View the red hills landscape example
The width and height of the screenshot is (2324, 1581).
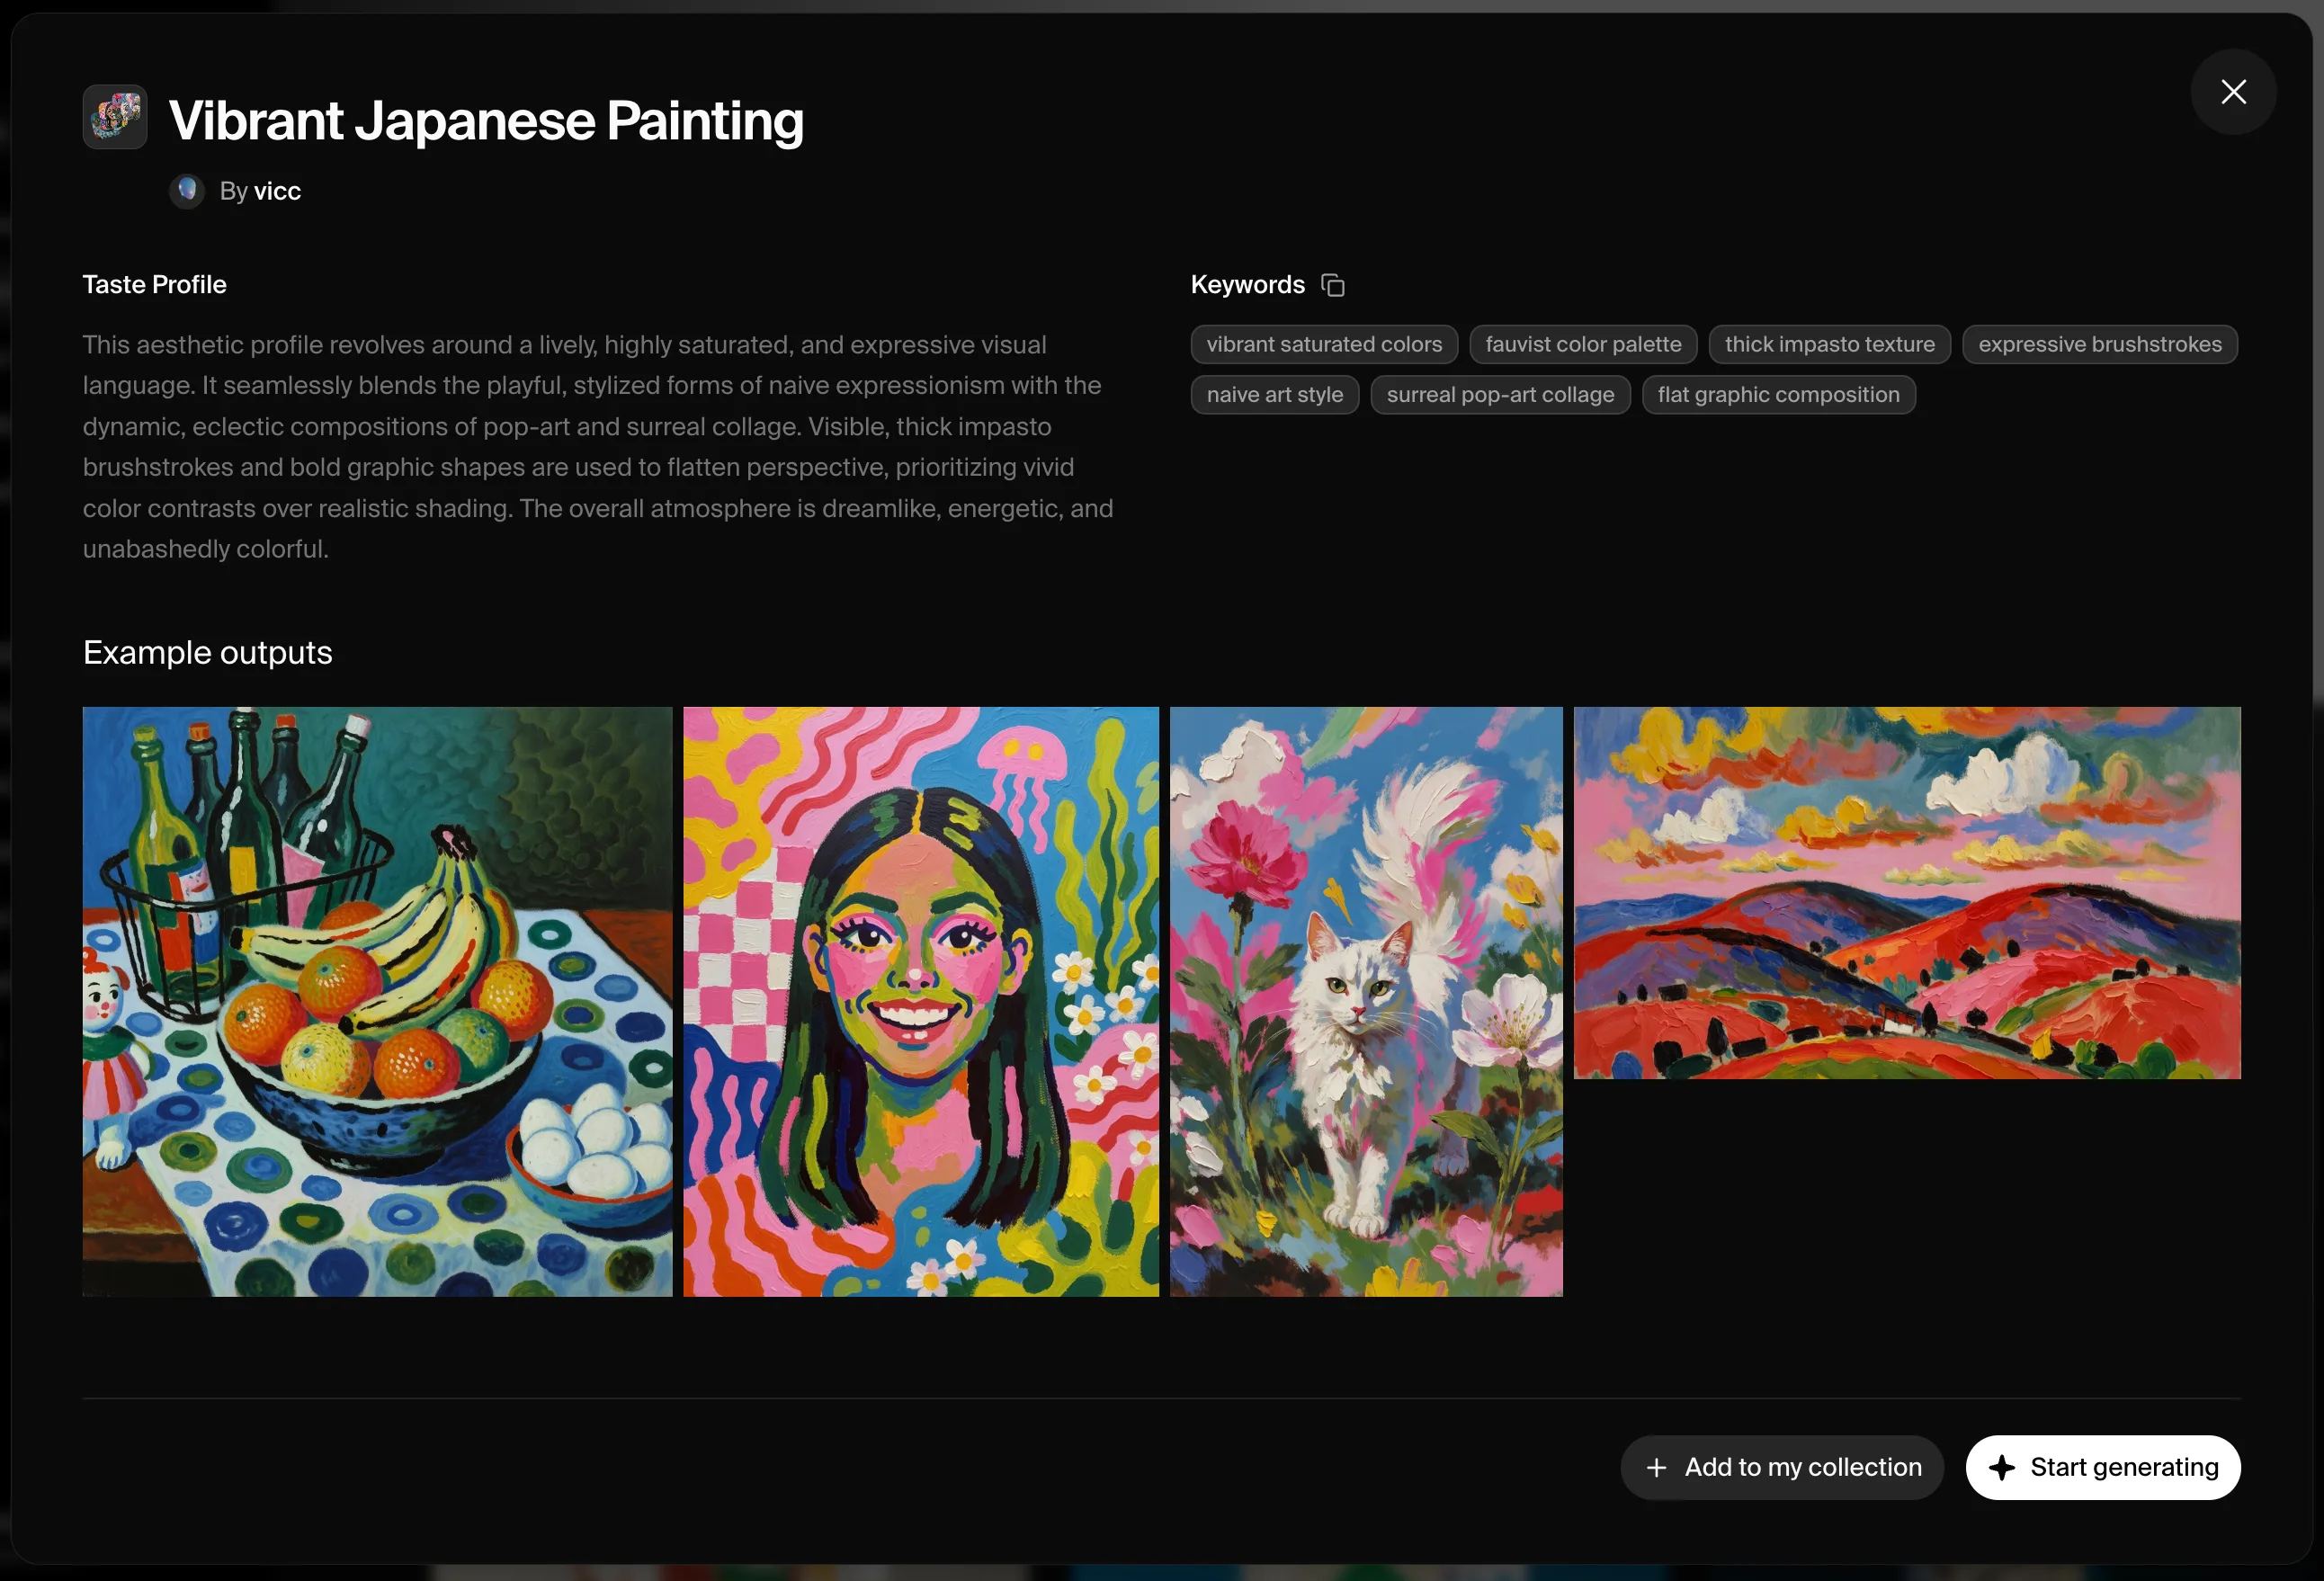click(1907, 893)
